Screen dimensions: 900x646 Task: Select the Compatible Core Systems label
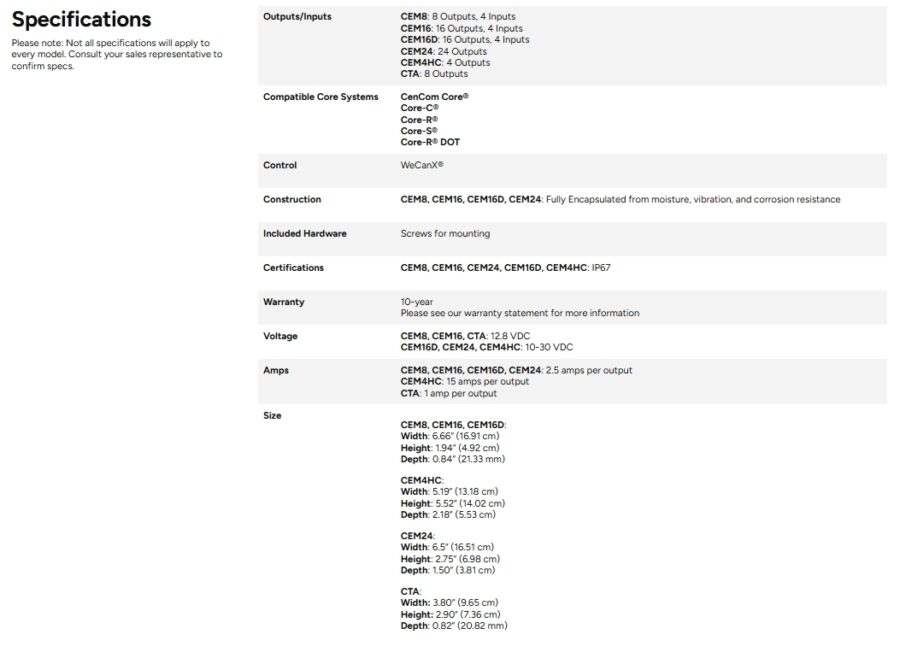coord(320,97)
